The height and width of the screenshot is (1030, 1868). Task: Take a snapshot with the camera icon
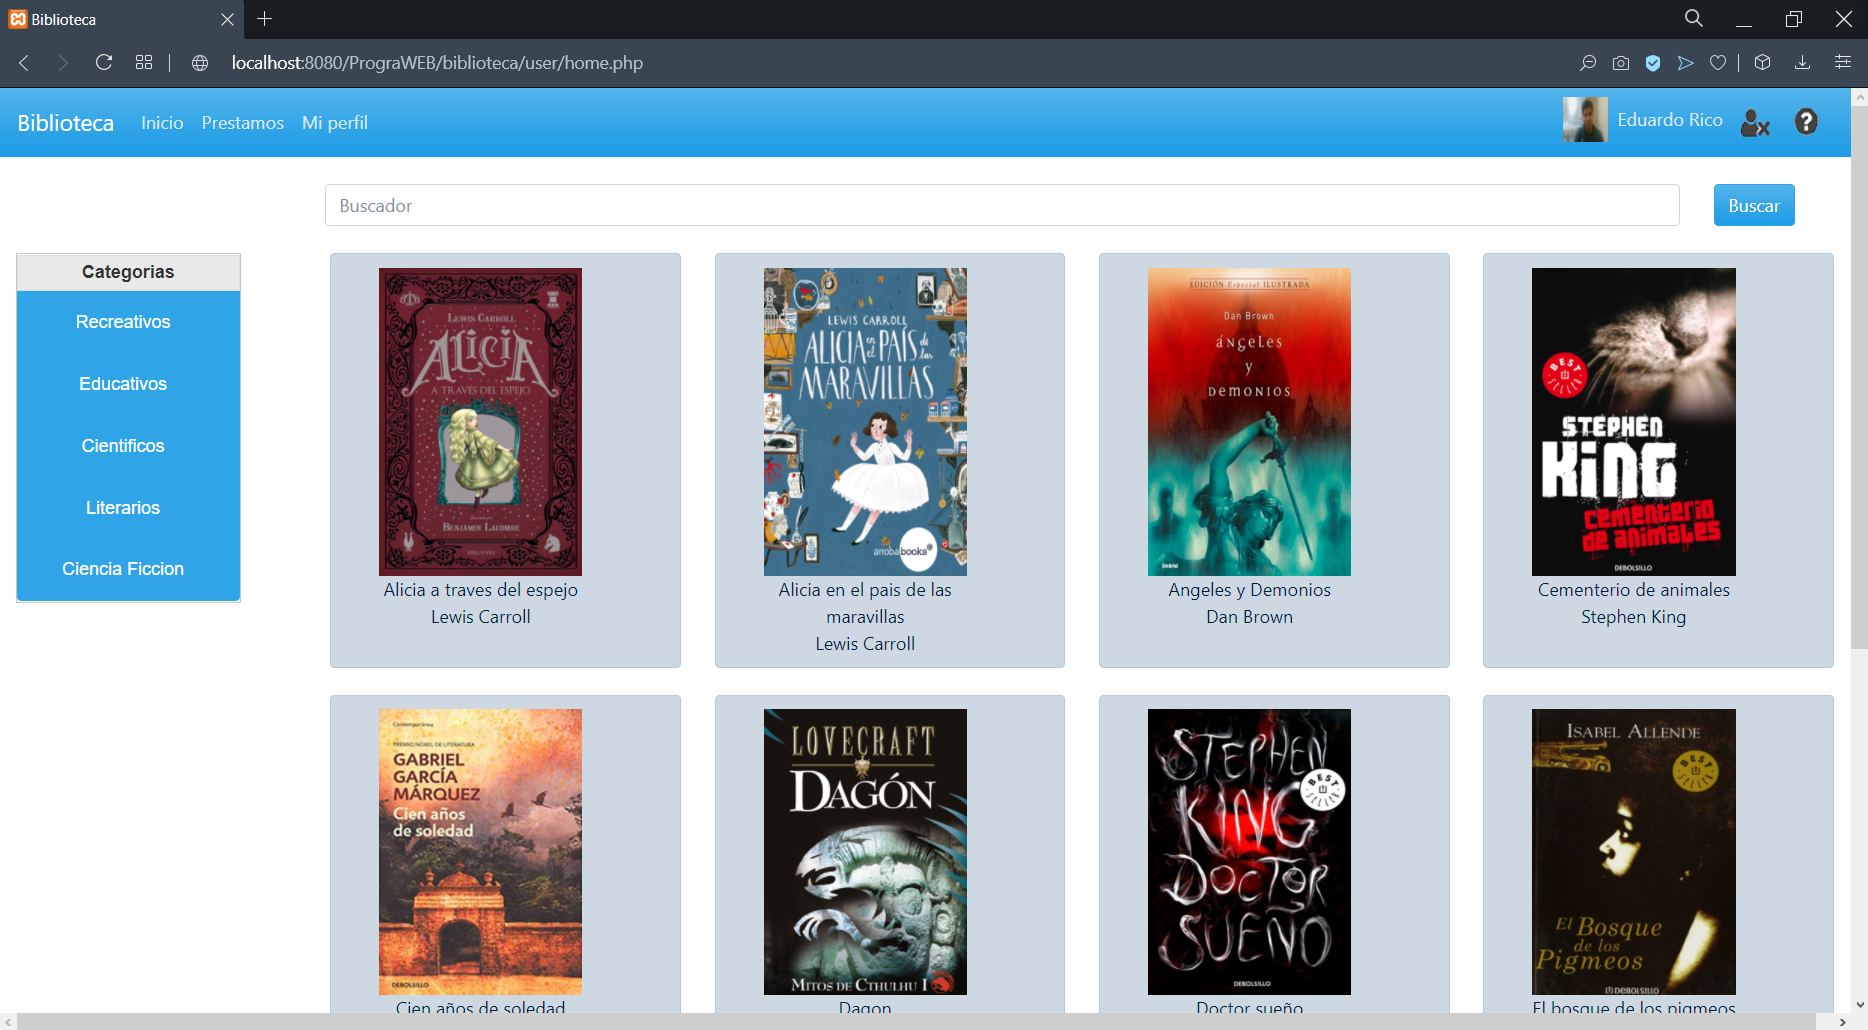click(x=1621, y=63)
